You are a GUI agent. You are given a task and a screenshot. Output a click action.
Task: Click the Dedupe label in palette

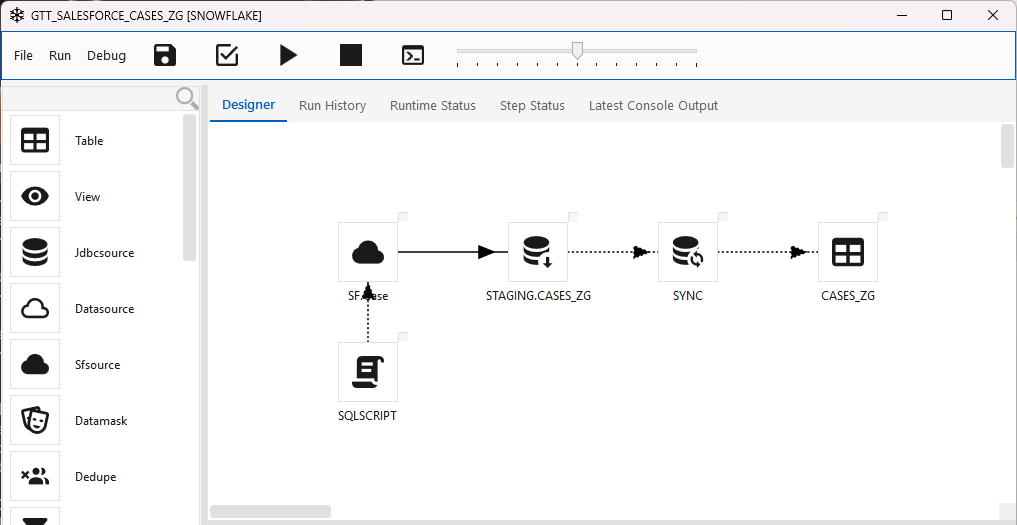[x=95, y=477]
